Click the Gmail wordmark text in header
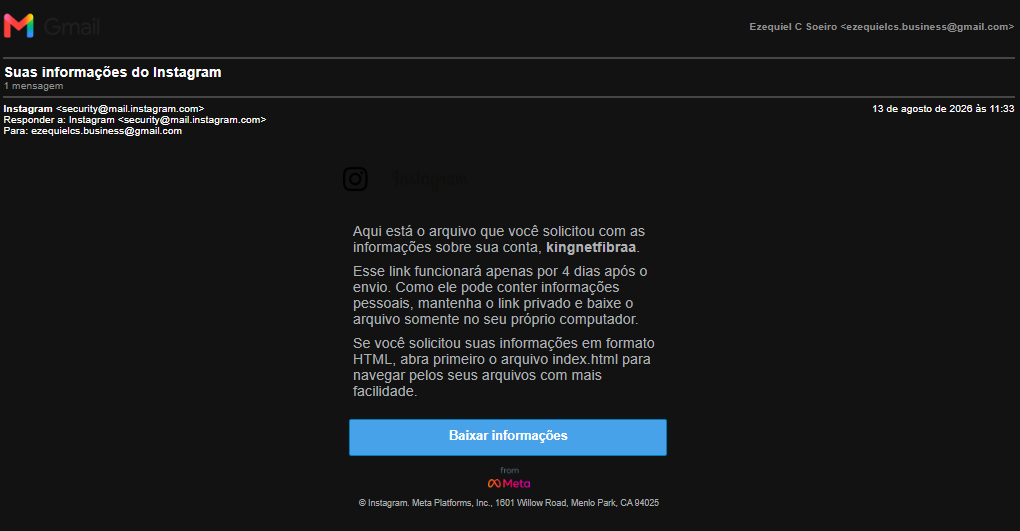The width and height of the screenshot is (1020, 531). click(x=72, y=27)
